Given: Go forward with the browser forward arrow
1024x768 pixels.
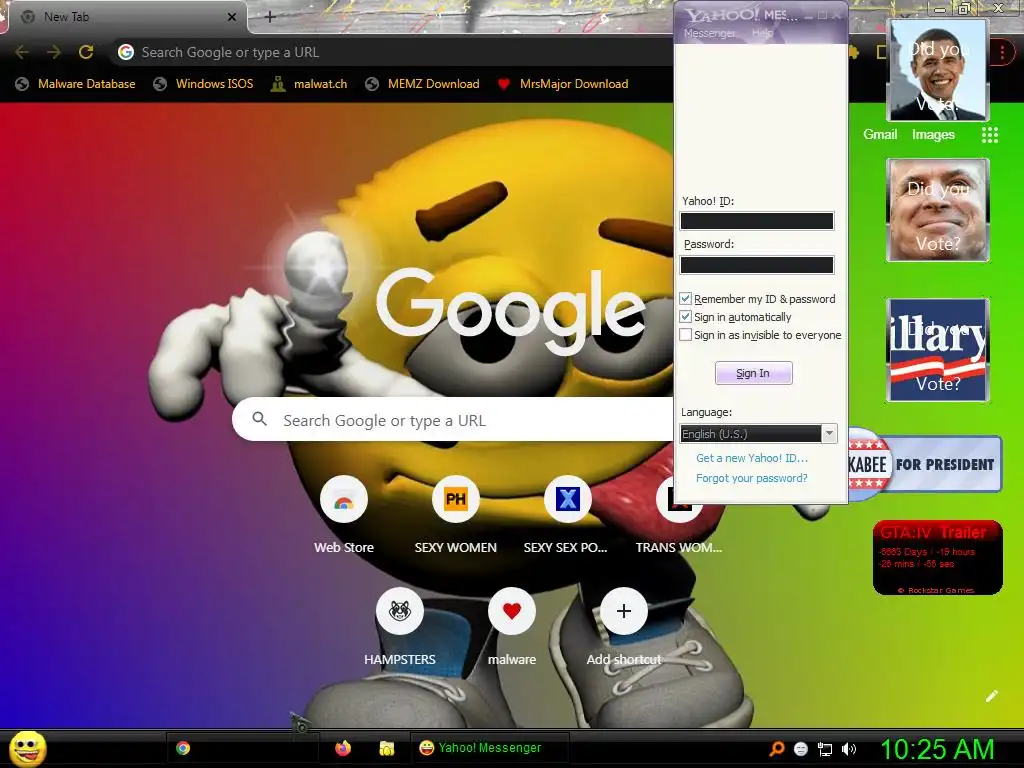Looking at the screenshot, I should 54,52.
